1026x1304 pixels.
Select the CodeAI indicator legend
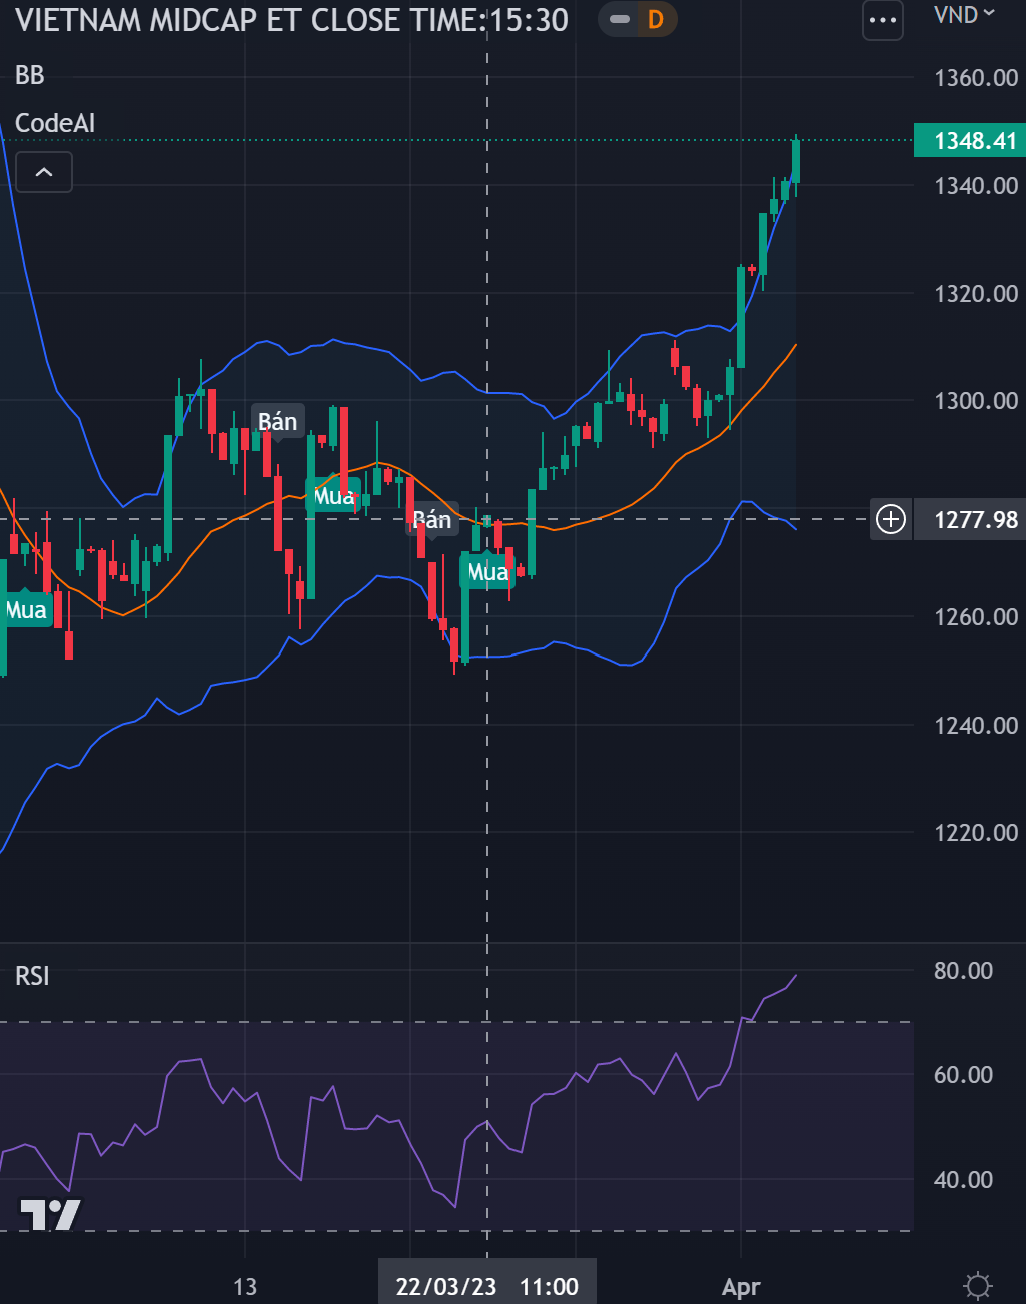(55, 123)
